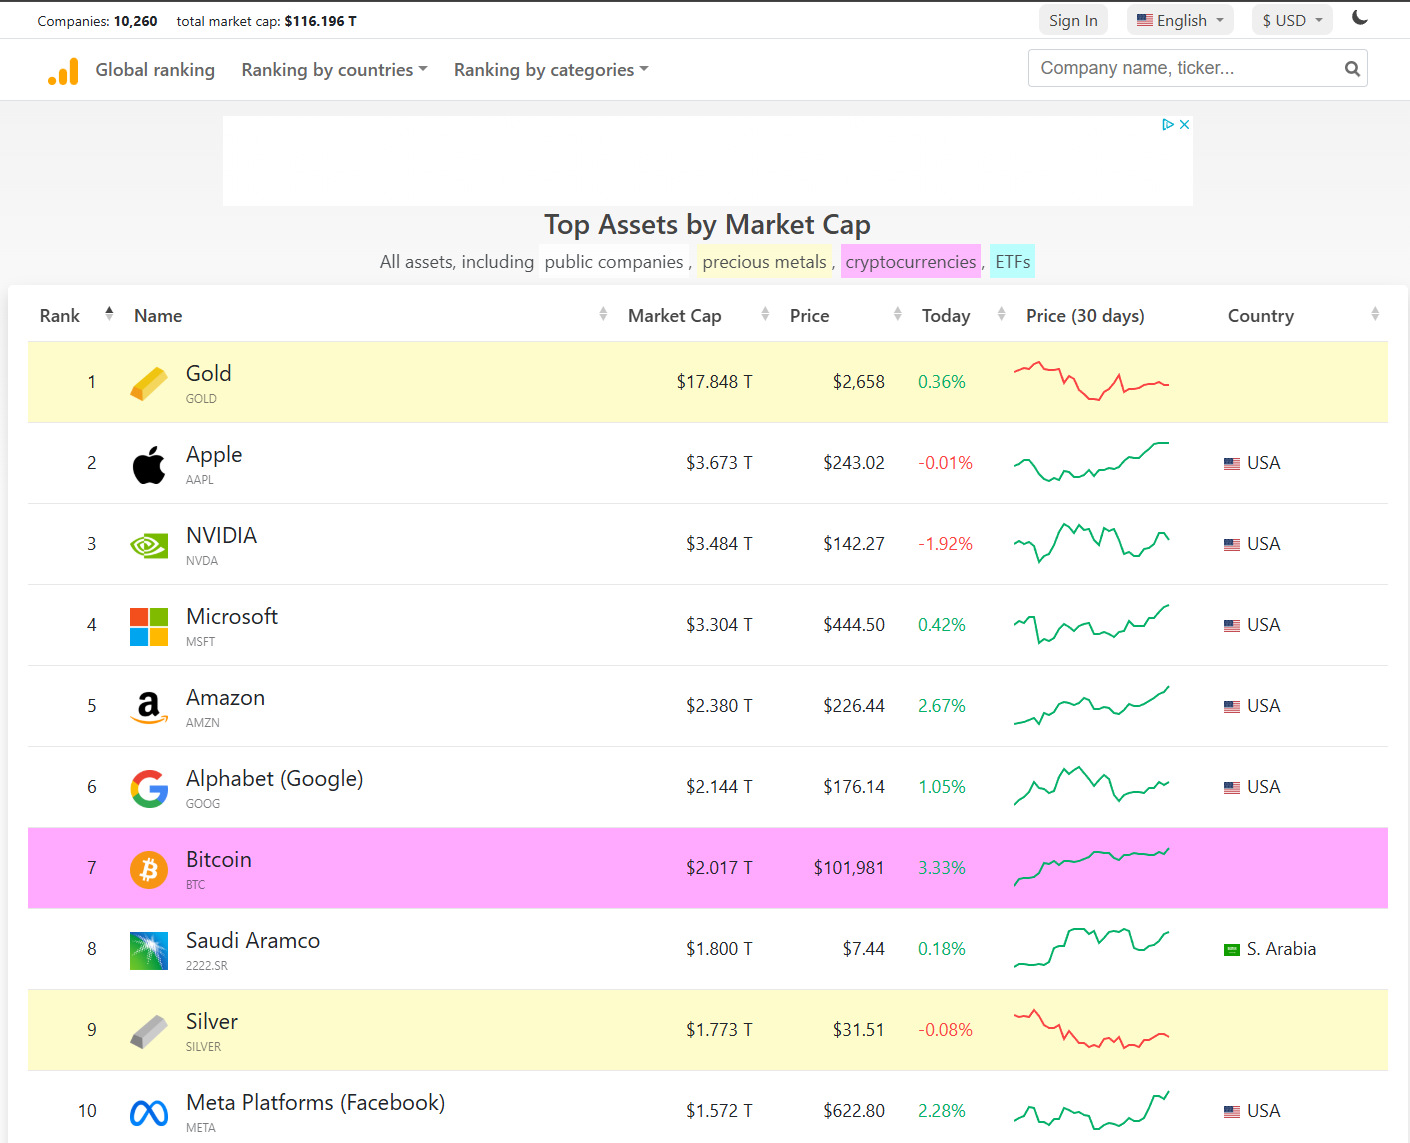Sort table by Name column arrows
Screen dimensions: 1410x1143
point(603,314)
